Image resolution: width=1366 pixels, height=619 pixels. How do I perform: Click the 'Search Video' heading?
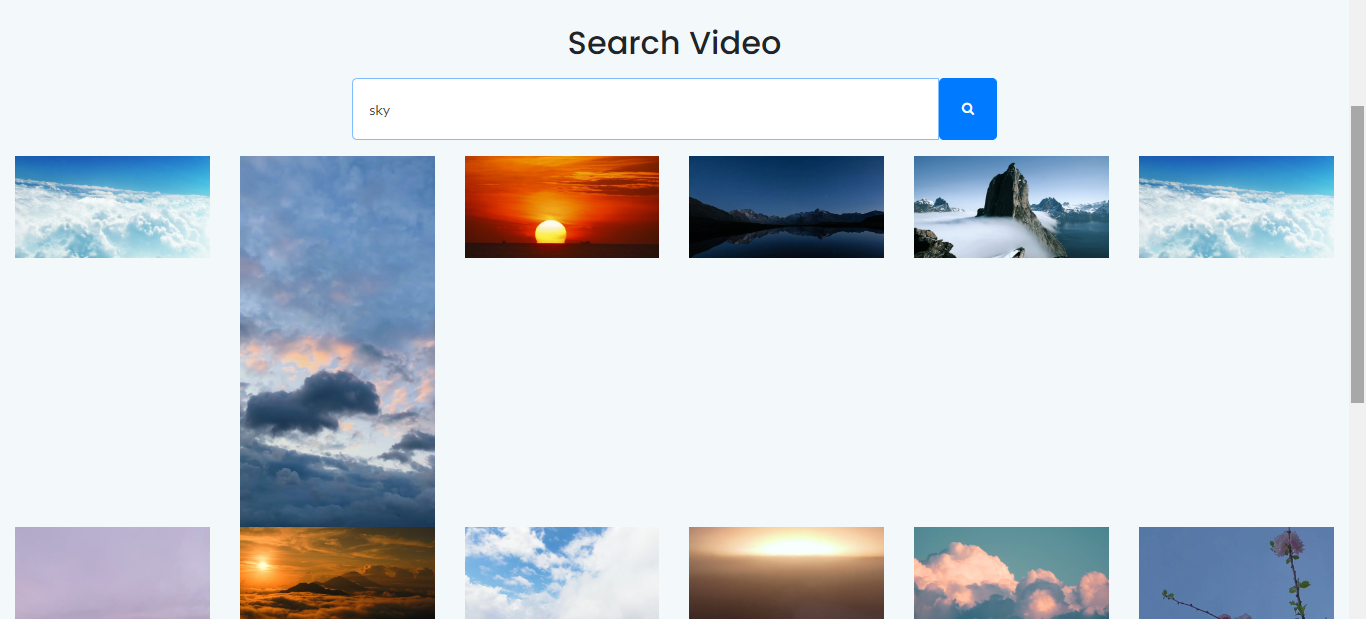pyautogui.click(x=674, y=43)
